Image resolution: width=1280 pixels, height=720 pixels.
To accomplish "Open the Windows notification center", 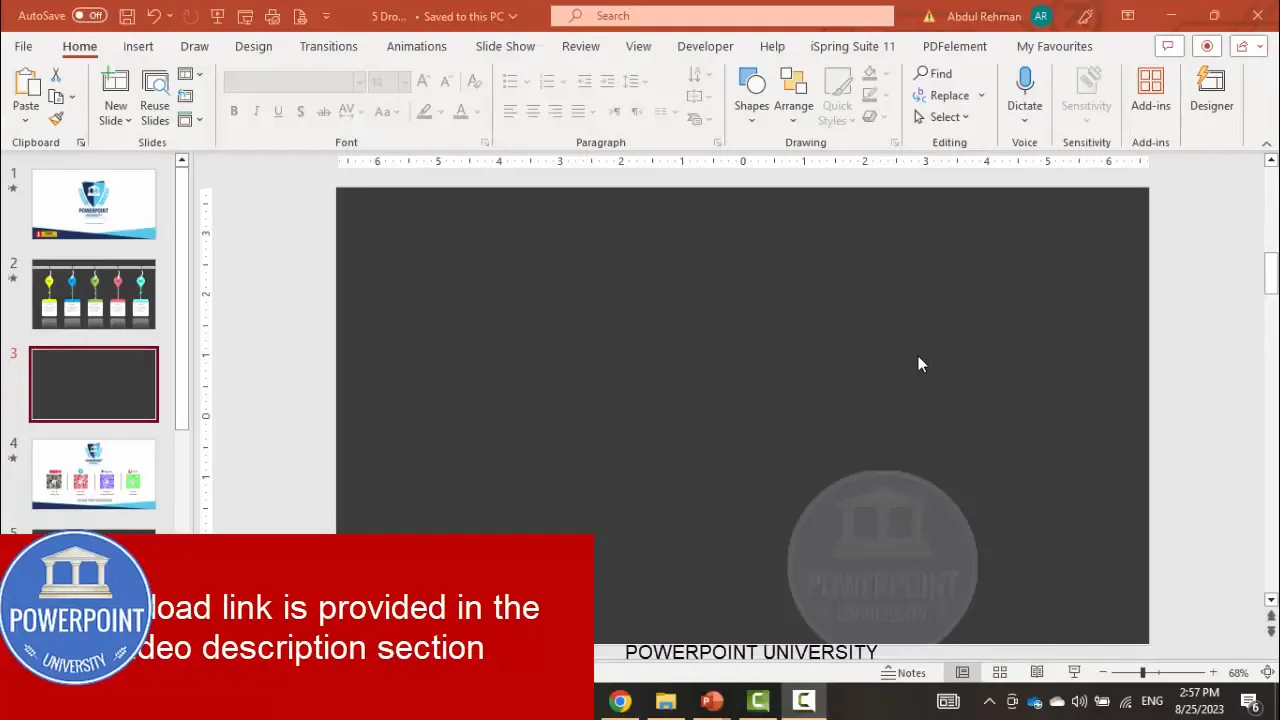I will tap(1249, 702).
